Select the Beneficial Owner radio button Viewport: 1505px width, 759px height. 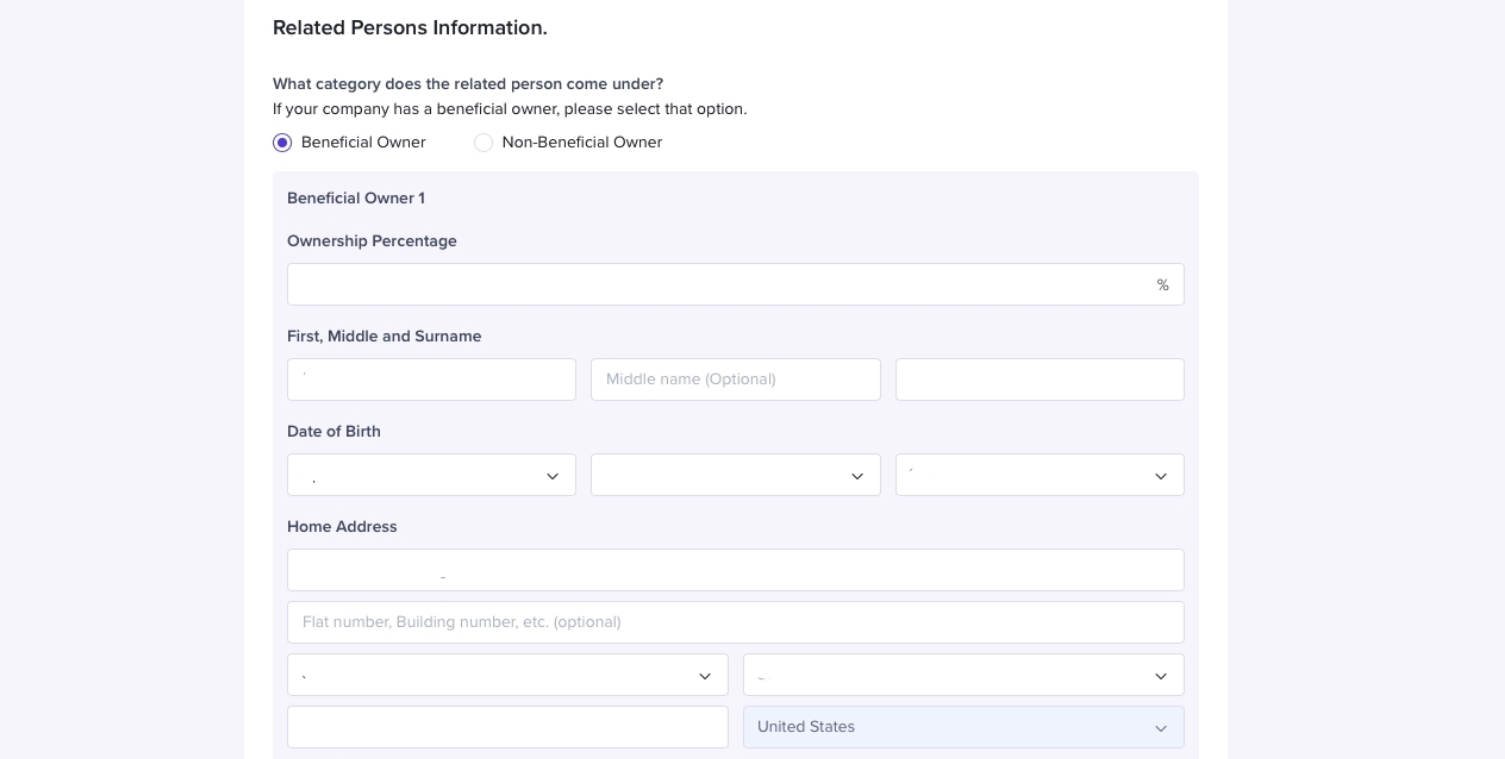tap(283, 143)
